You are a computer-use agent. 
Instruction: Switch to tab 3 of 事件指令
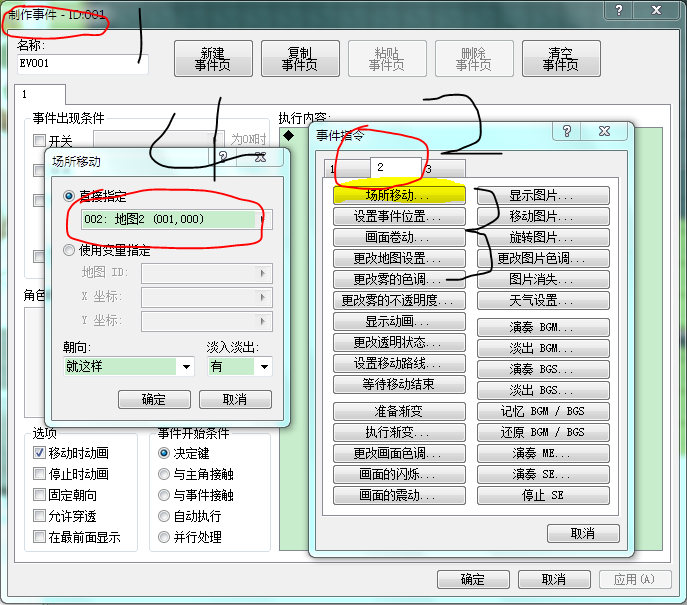pos(444,169)
